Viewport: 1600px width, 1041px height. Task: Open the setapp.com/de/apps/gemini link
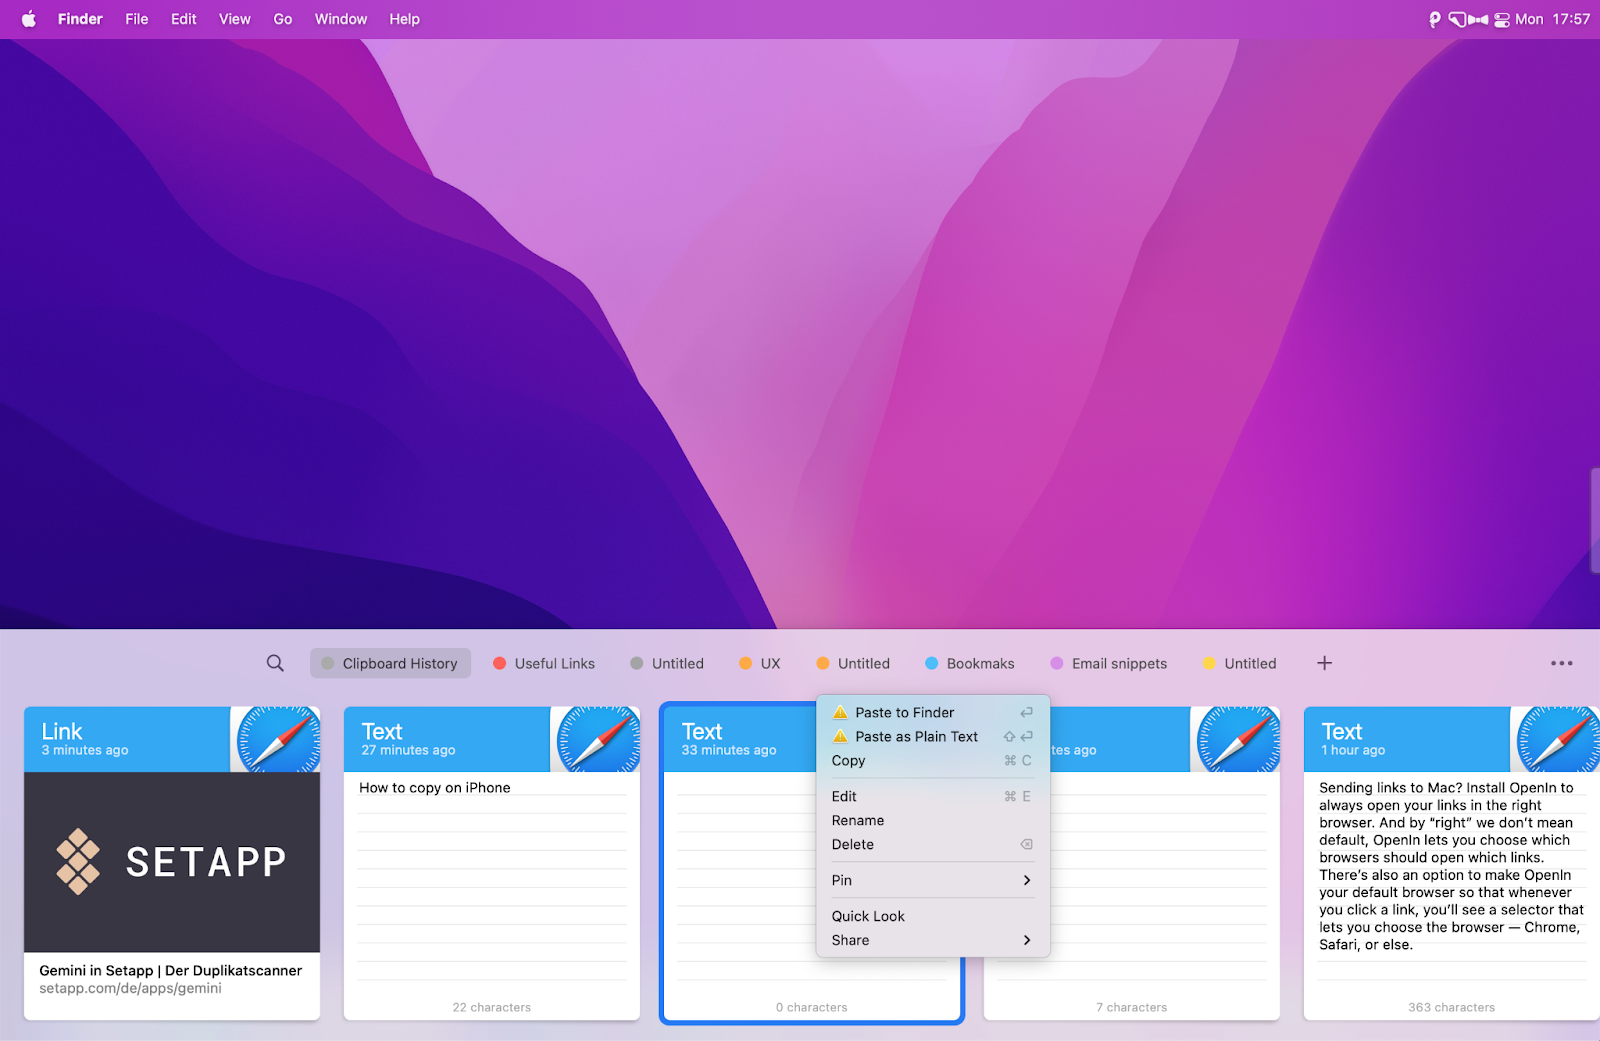[130, 988]
